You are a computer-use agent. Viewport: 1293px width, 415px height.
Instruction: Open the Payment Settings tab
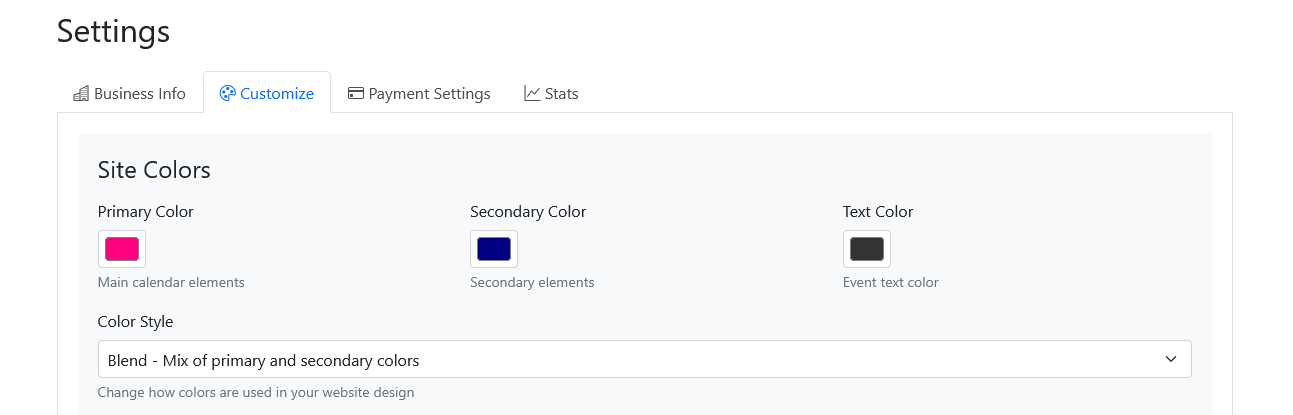(429, 94)
